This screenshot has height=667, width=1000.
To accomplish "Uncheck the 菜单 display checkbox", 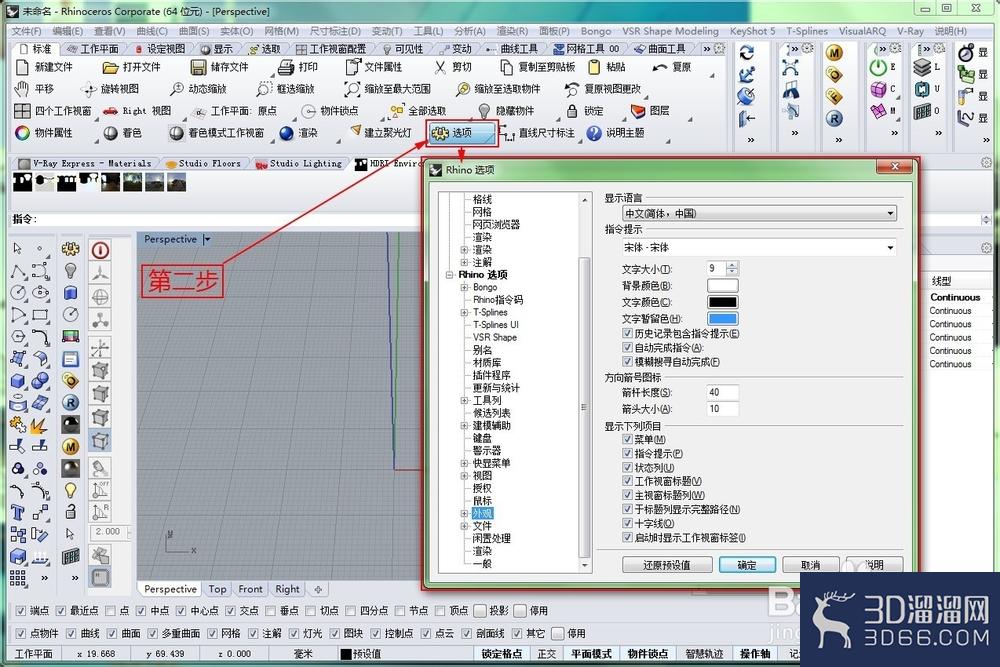I will coord(627,439).
